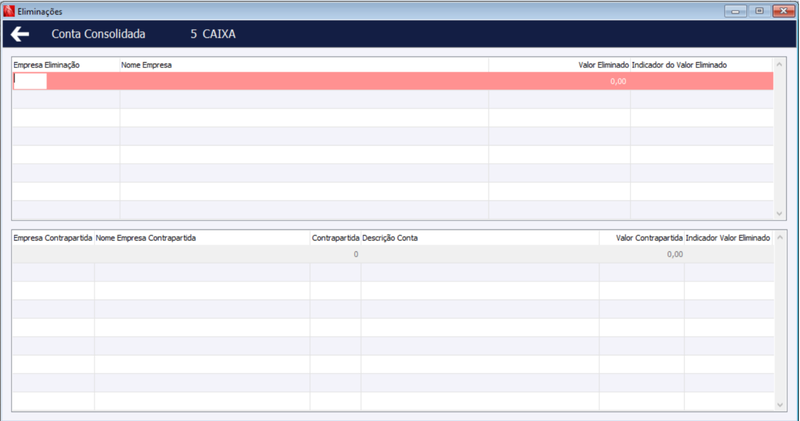Go back using the white arrow icon
The height and width of the screenshot is (421, 800).
tap(20, 34)
